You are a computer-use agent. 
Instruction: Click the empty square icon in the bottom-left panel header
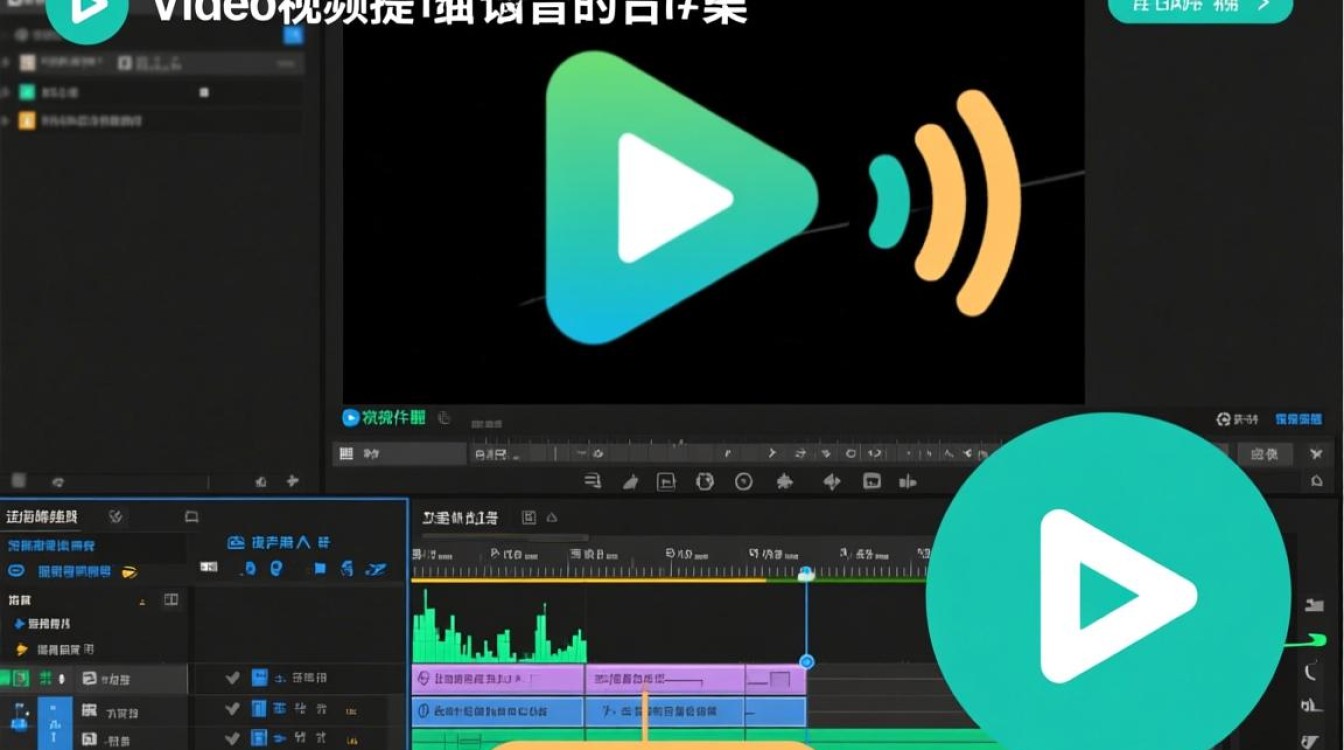pos(191,517)
